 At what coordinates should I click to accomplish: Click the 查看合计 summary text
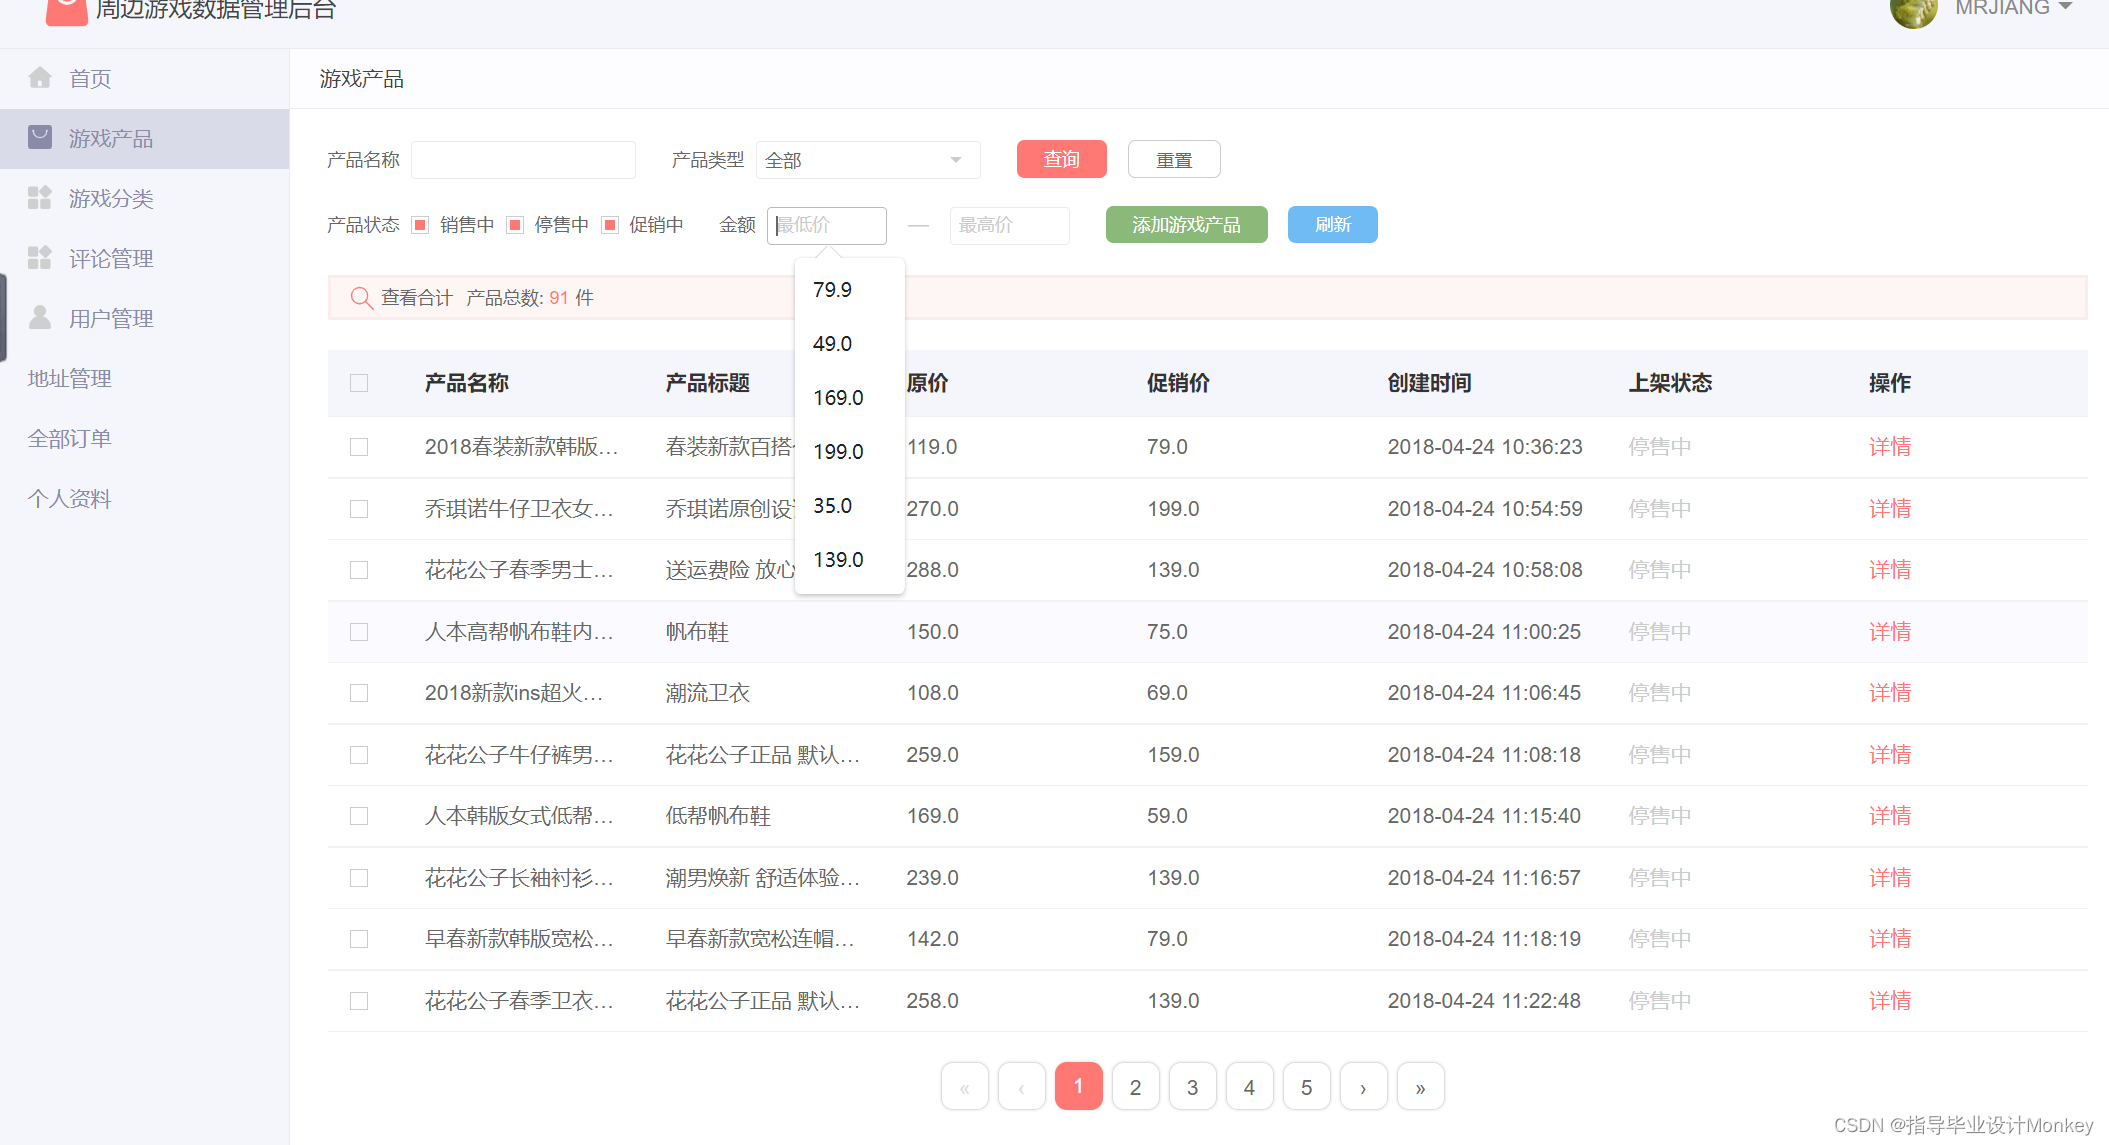coord(417,298)
